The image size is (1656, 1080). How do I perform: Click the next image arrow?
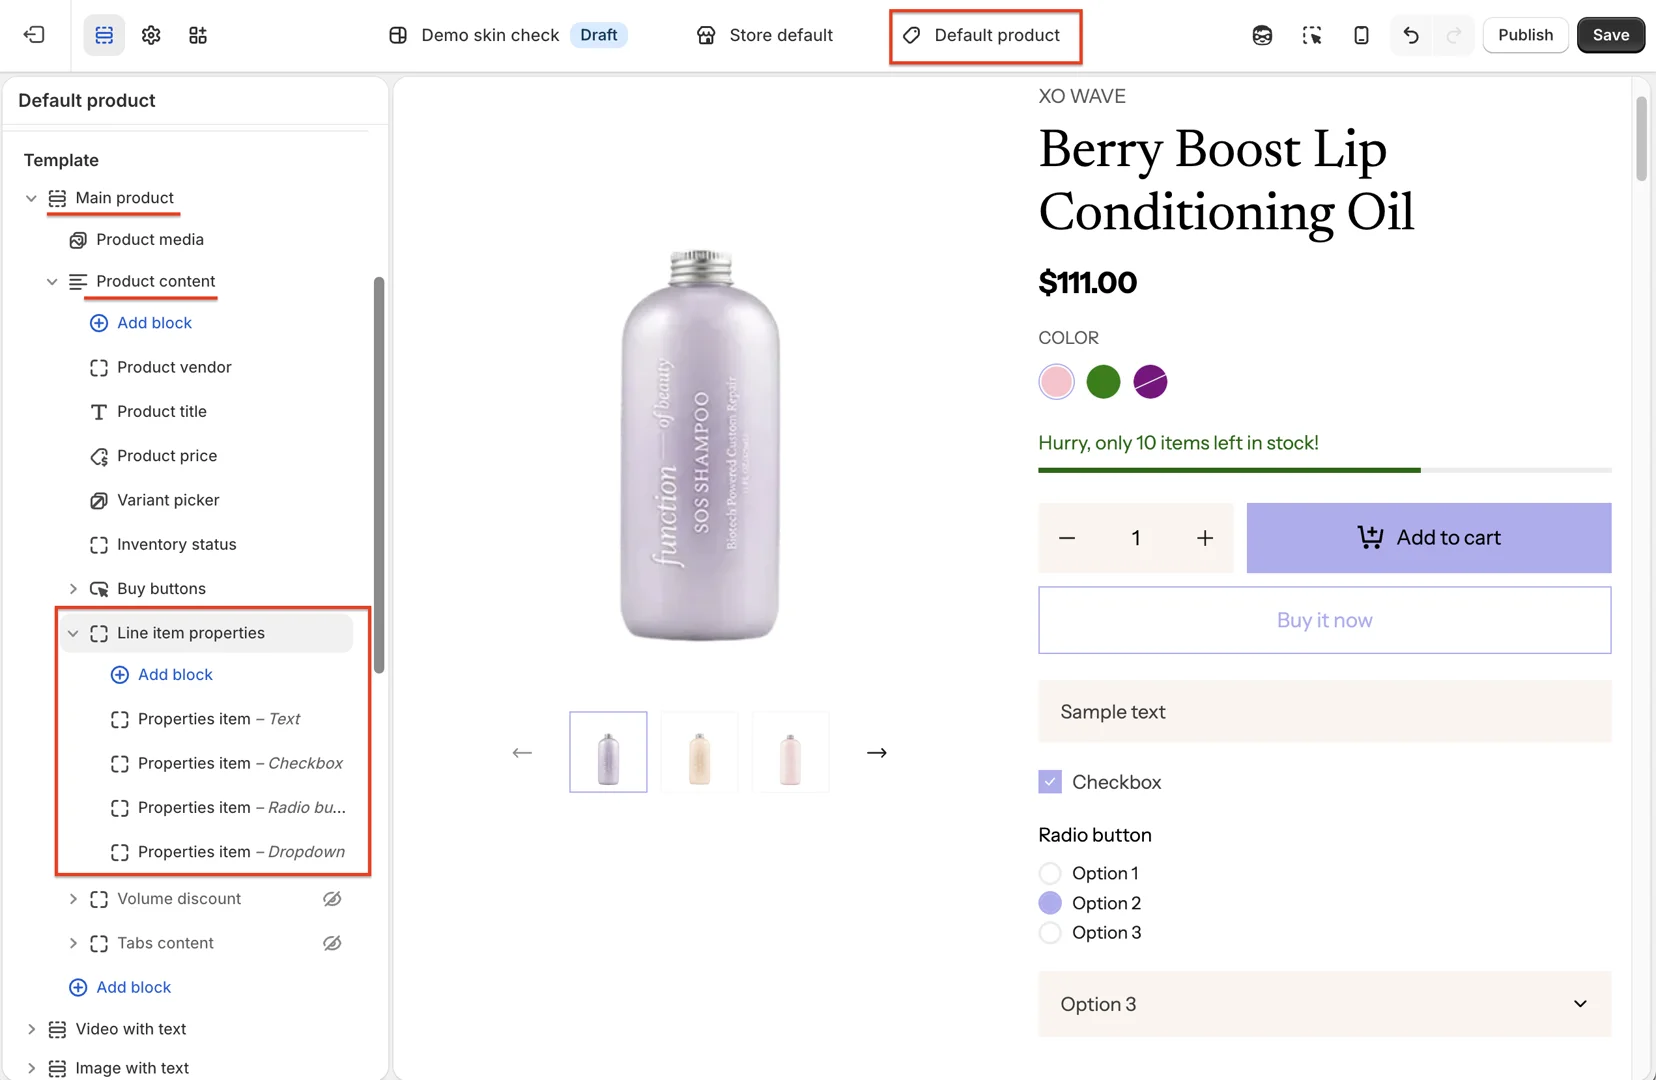[x=877, y=752]
